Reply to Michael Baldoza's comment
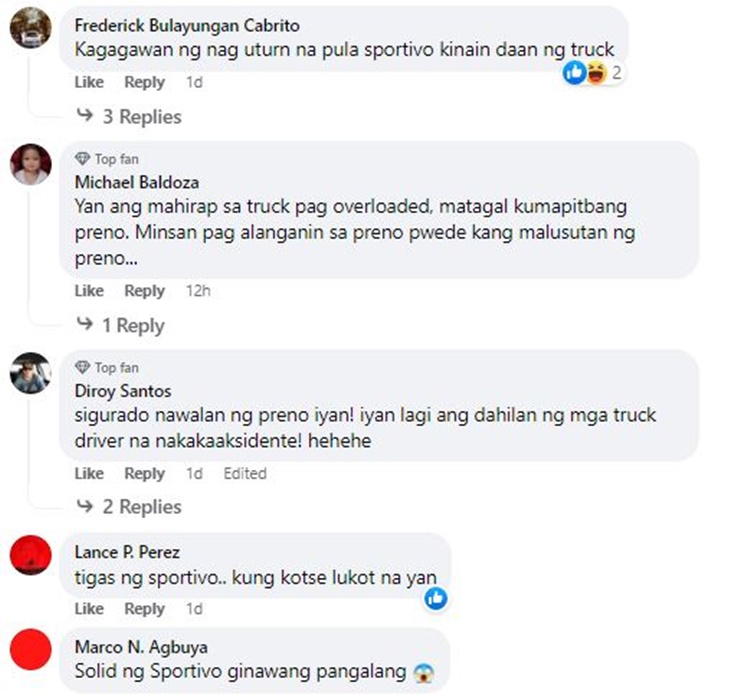The image size is (750, 695). [x=144, y=290]
